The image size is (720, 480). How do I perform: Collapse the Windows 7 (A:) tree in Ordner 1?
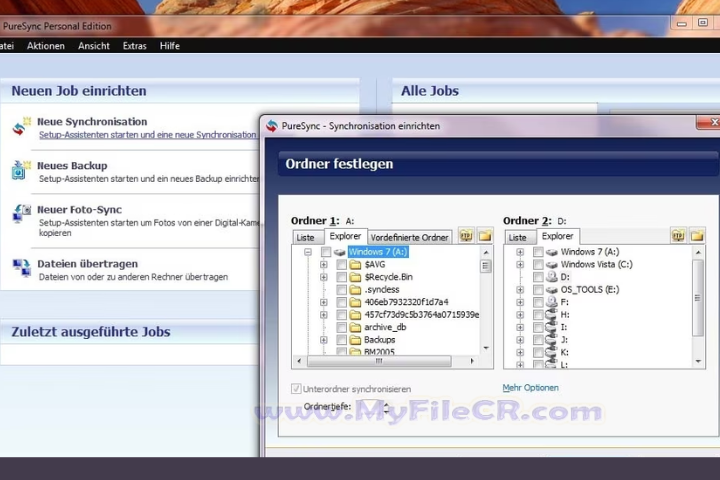[308, 252]
